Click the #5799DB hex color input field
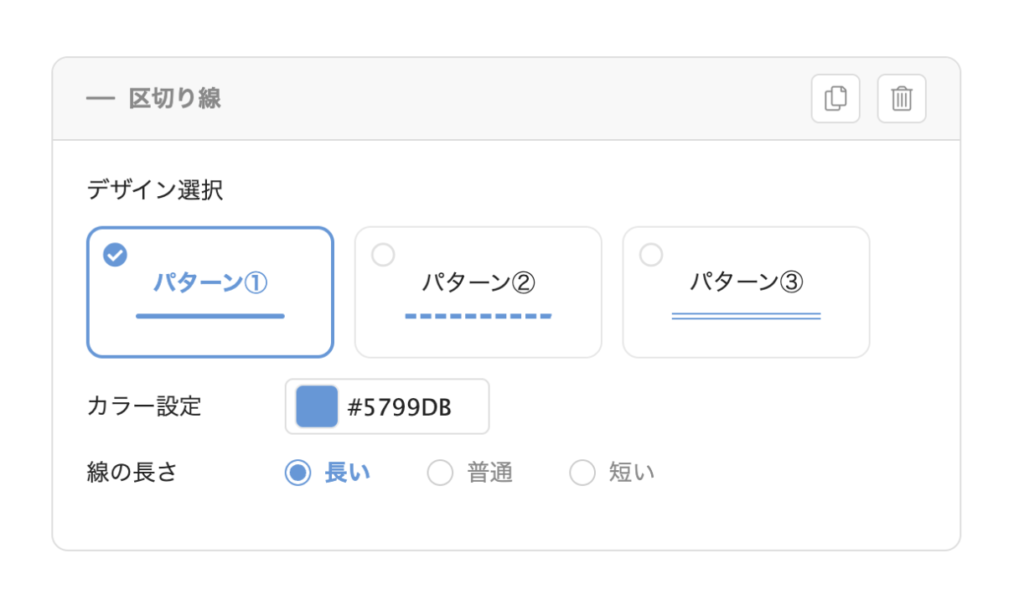The width and height of the screenshot is (1024, 600). pos(387,407)
